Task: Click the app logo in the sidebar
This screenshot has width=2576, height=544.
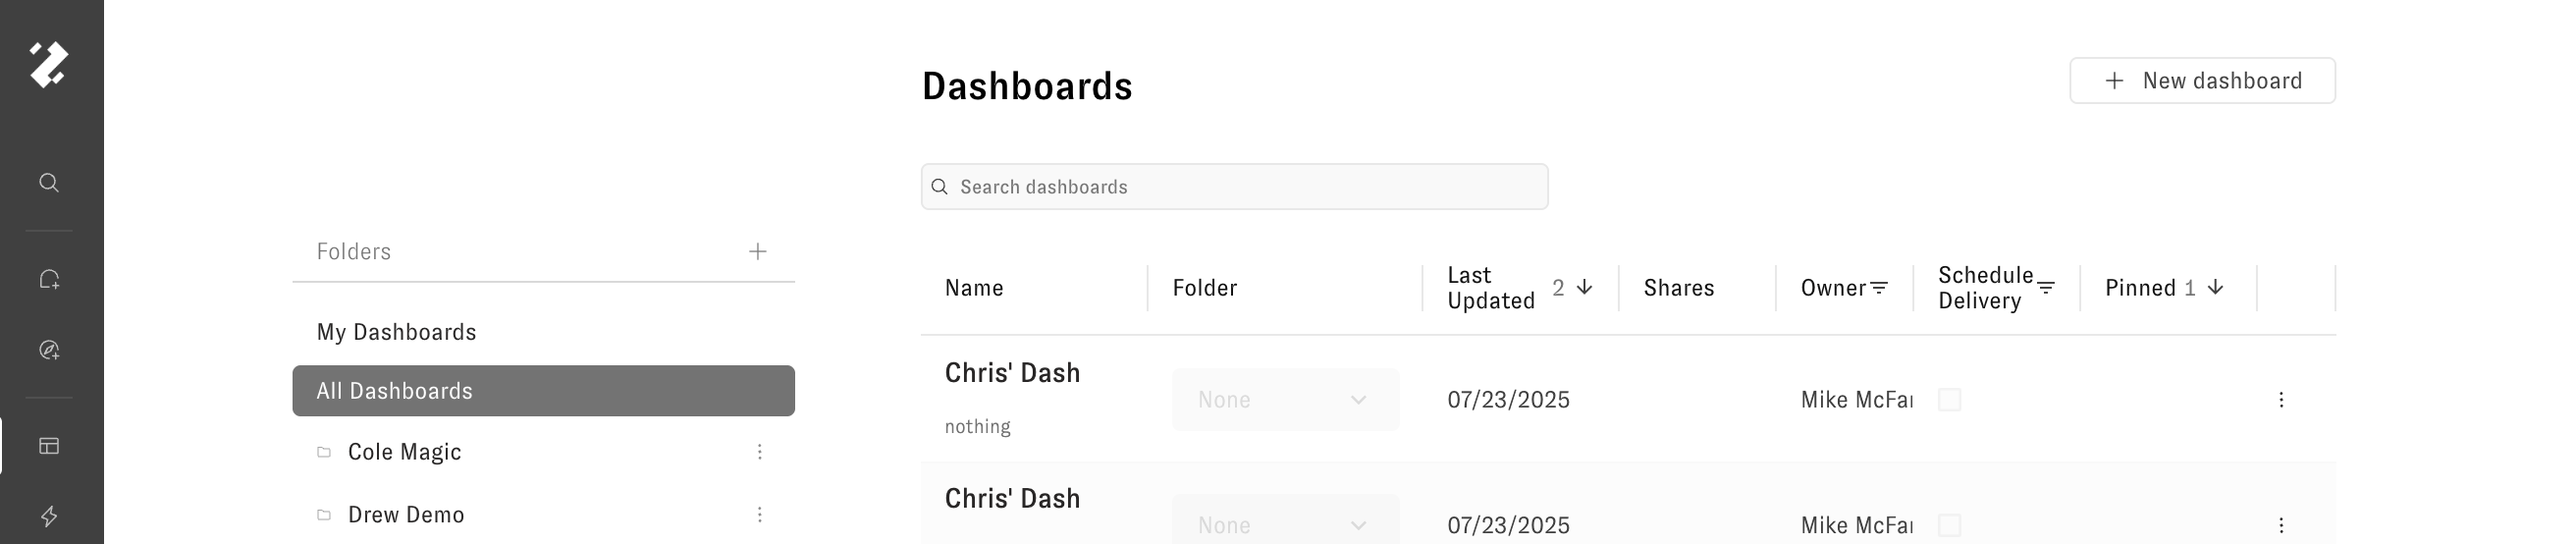Action: click(49, 65)
